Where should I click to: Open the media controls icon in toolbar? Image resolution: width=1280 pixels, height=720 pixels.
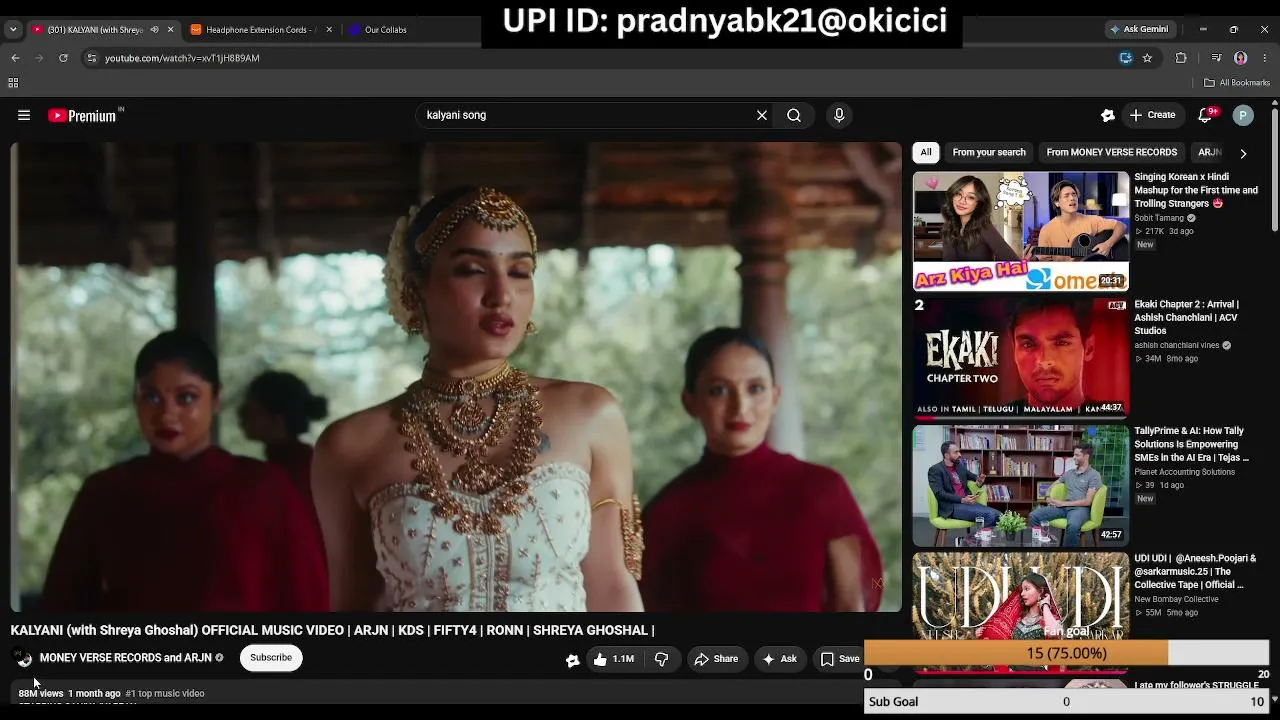1216,58
